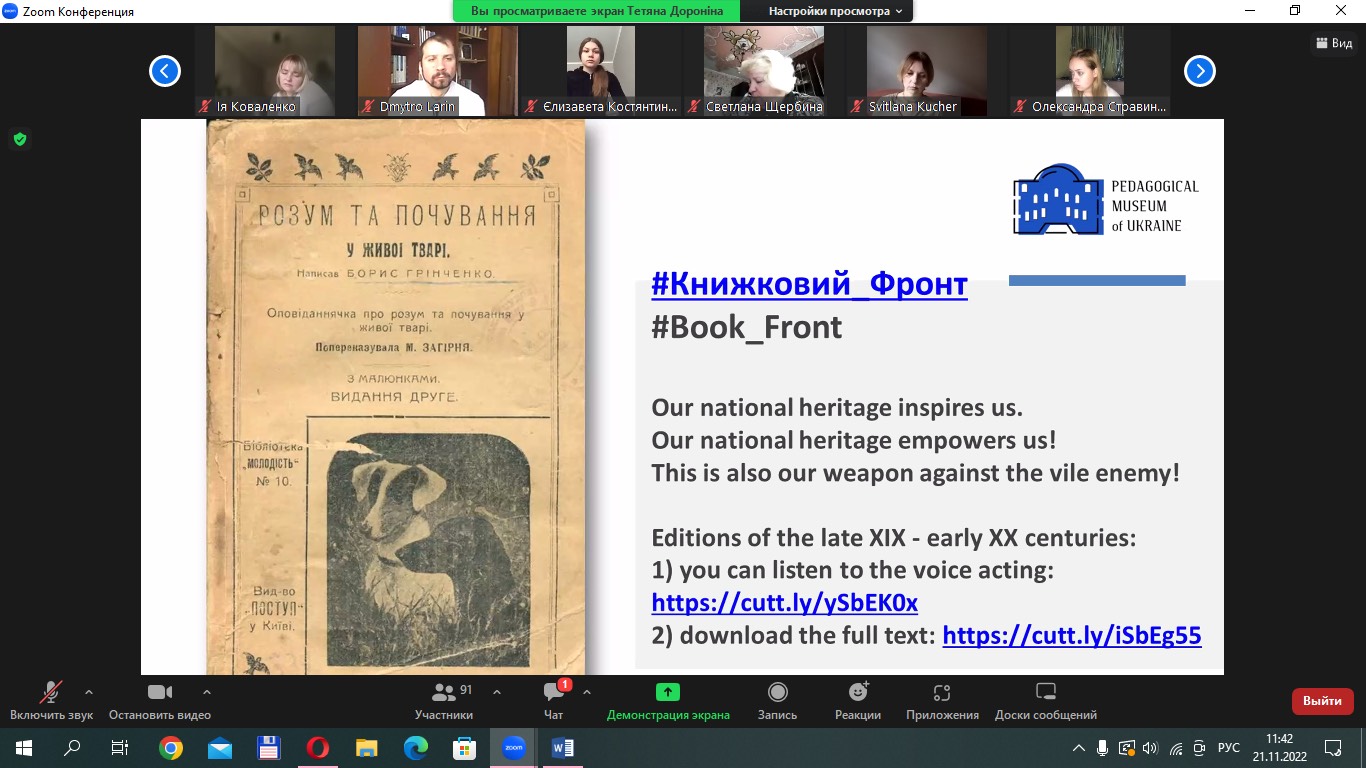Open the Приложения apps icon
1366x768 pixels.
941,692
